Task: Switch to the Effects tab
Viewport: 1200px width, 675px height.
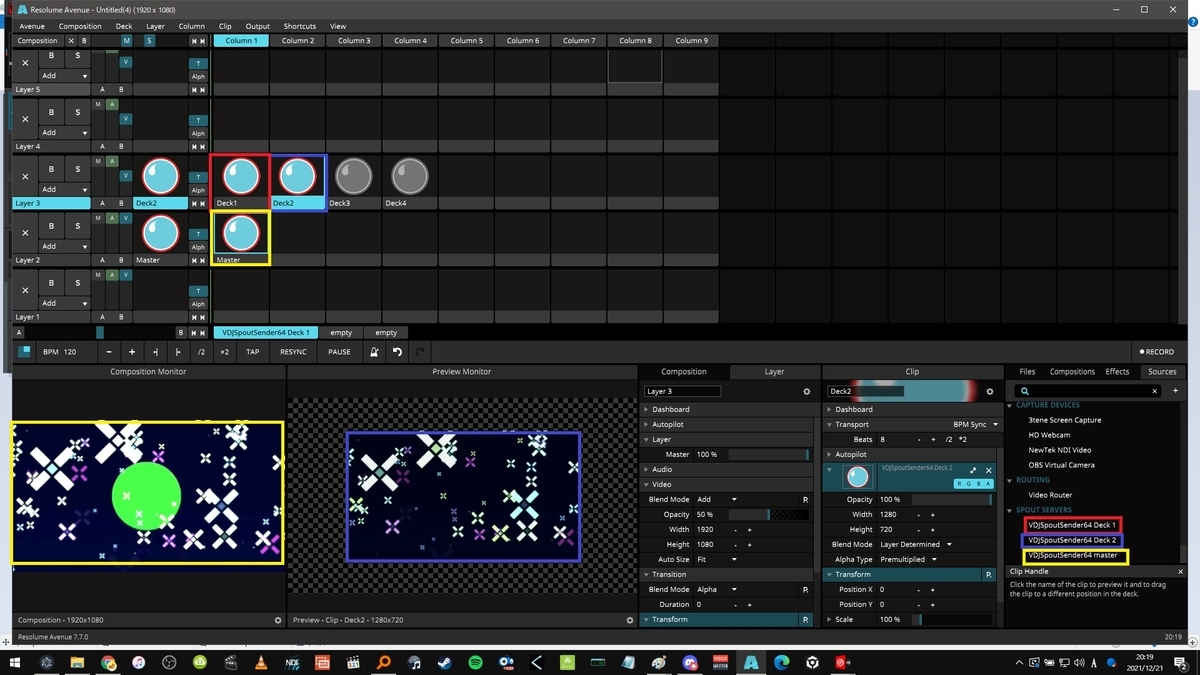Action: (1117, 371)
